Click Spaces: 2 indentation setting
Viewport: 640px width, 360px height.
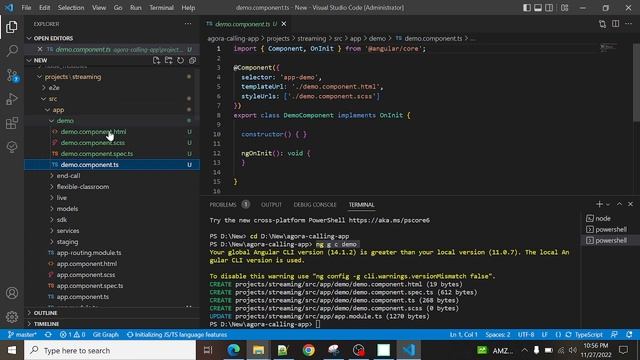pos(498,335)
